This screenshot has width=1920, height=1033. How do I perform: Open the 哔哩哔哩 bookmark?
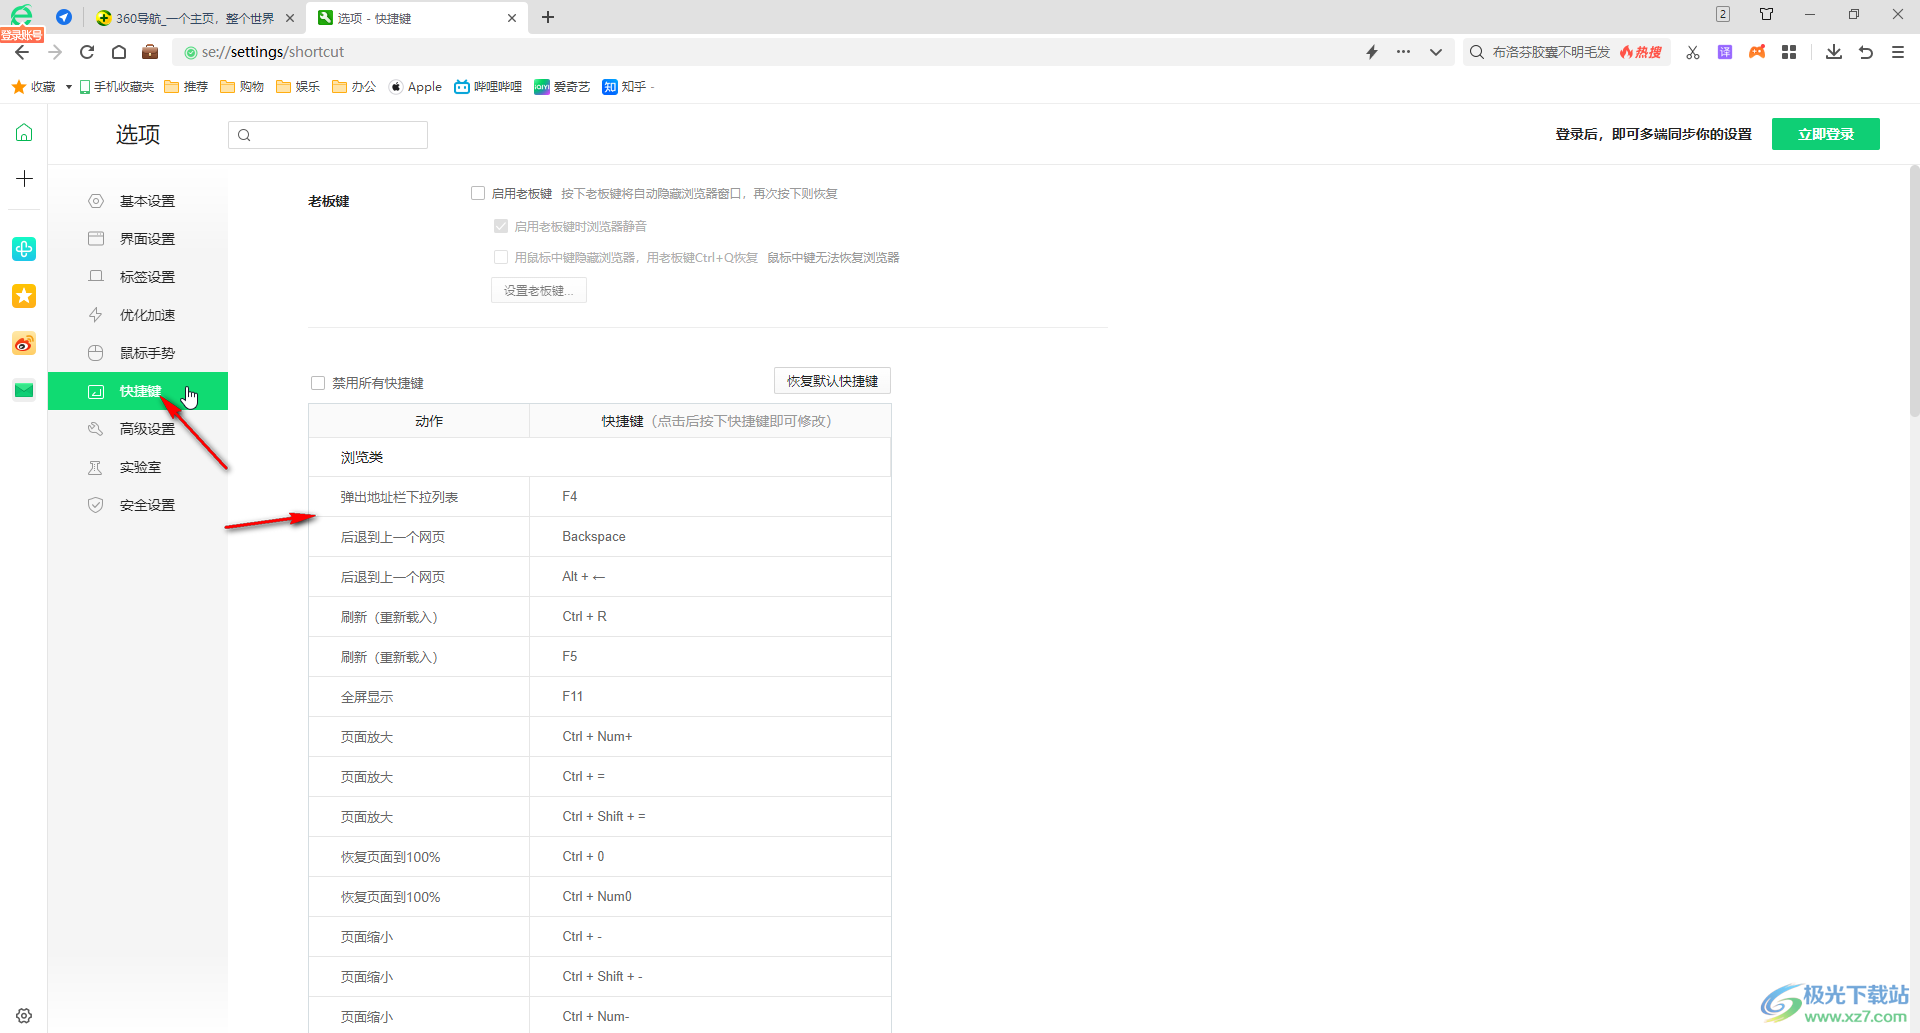coord(488,87)
